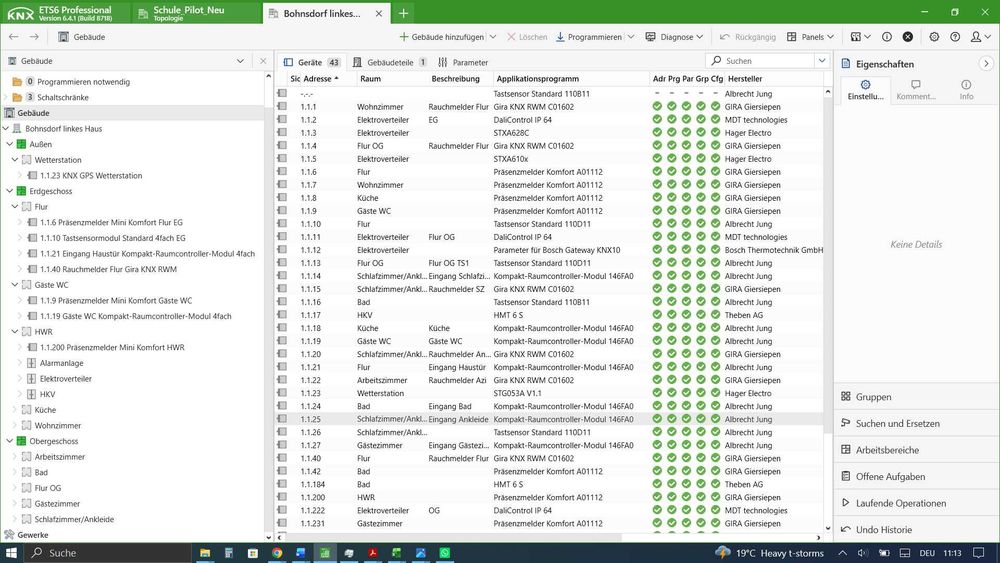1000x563 pixels.
Task: Expand the Arbeitszimmer room node
Action: tap(15, 457)
